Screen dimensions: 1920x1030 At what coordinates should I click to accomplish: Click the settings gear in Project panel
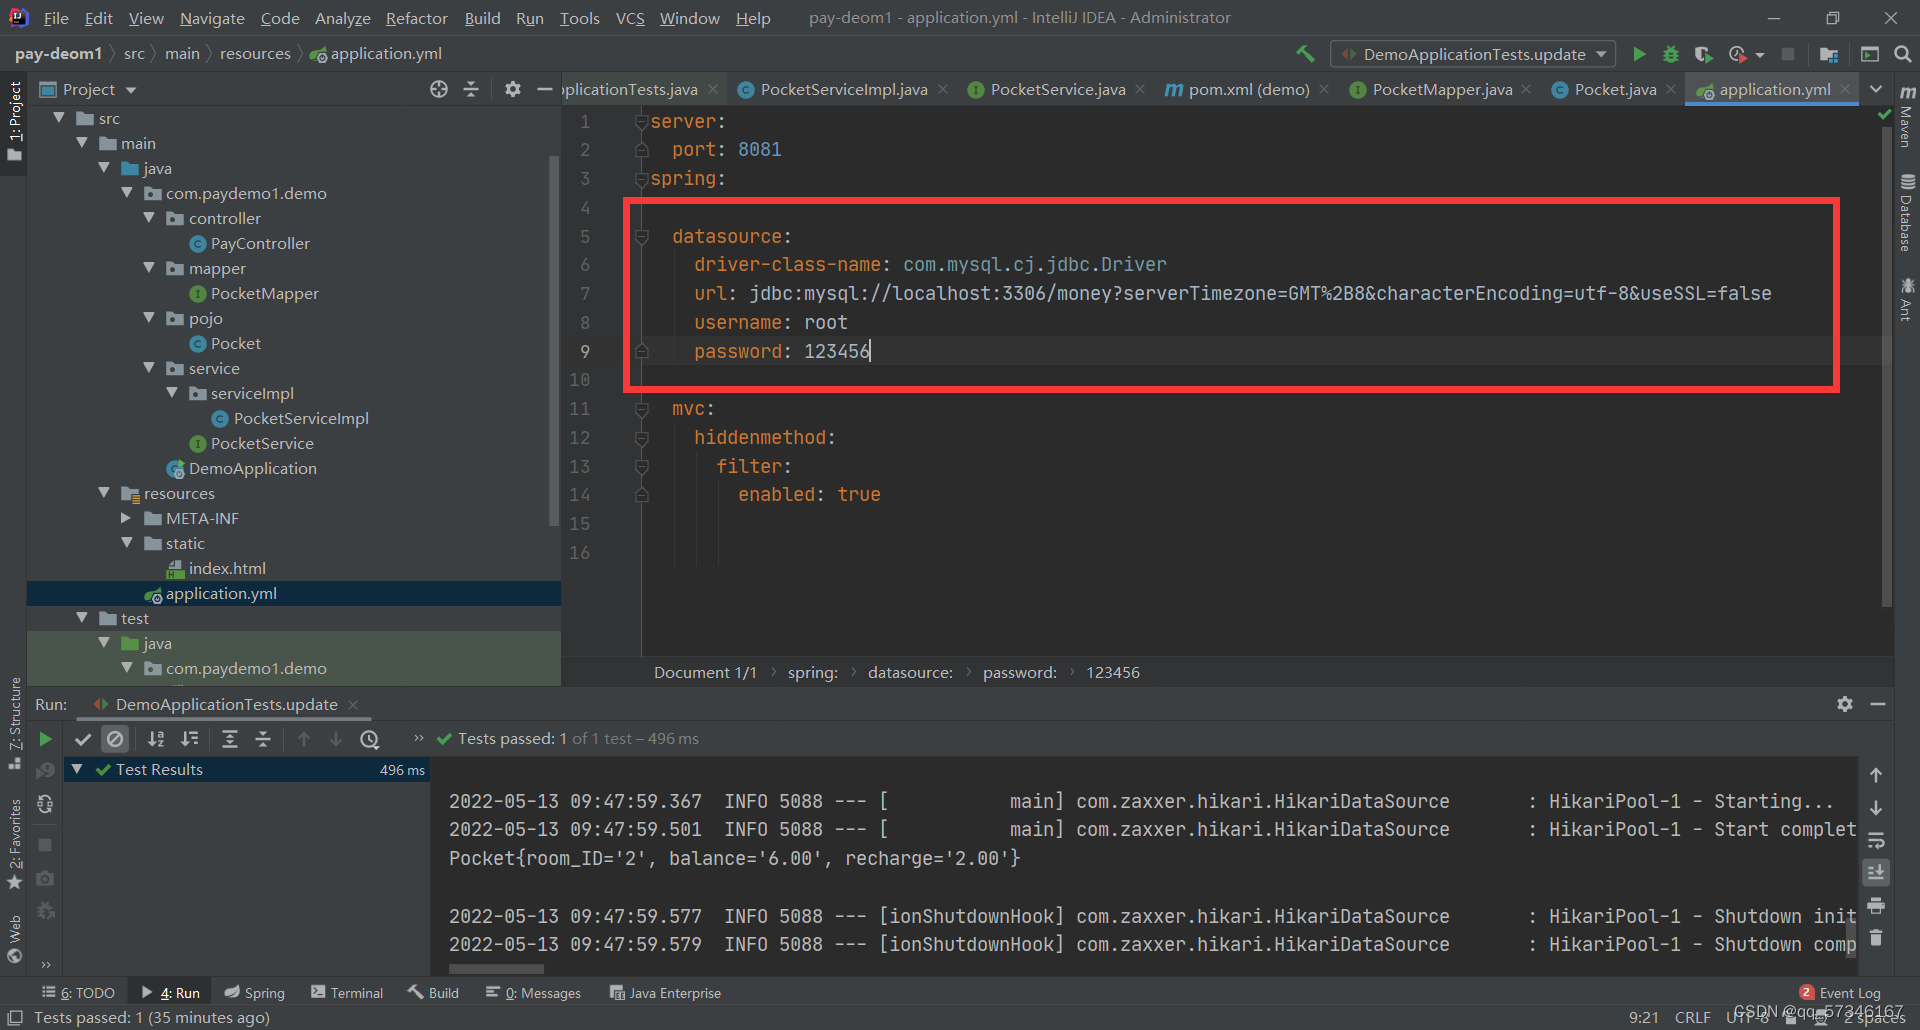tap(513, 89)
